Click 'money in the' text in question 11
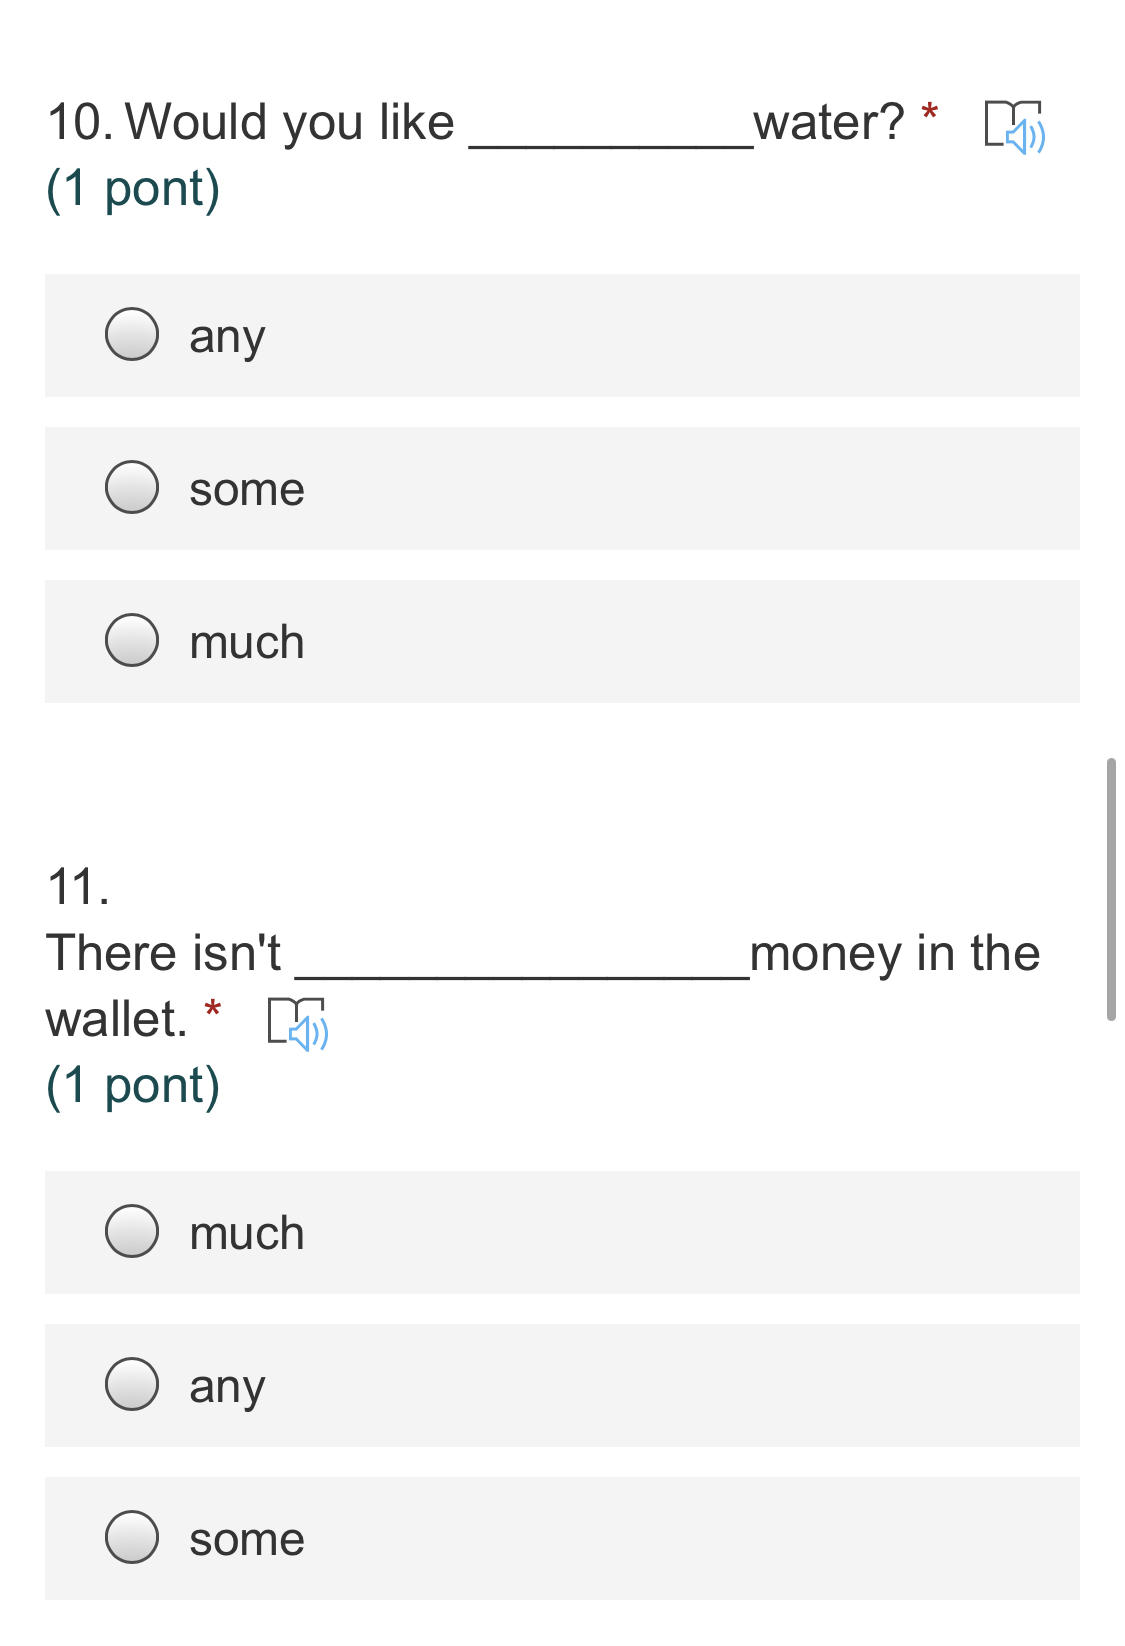This screenshot has height=1646, width=1125. pyautogui.click(x=895, y=953)
